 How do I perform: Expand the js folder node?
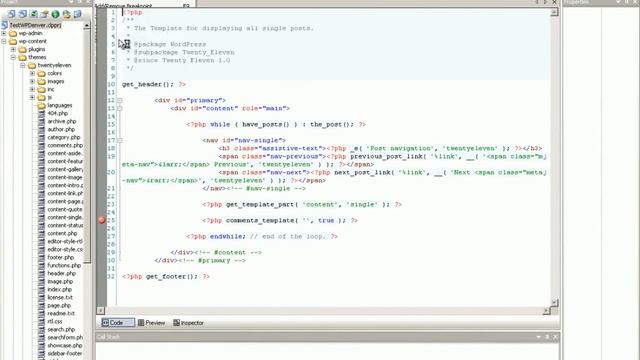point(32,98)
